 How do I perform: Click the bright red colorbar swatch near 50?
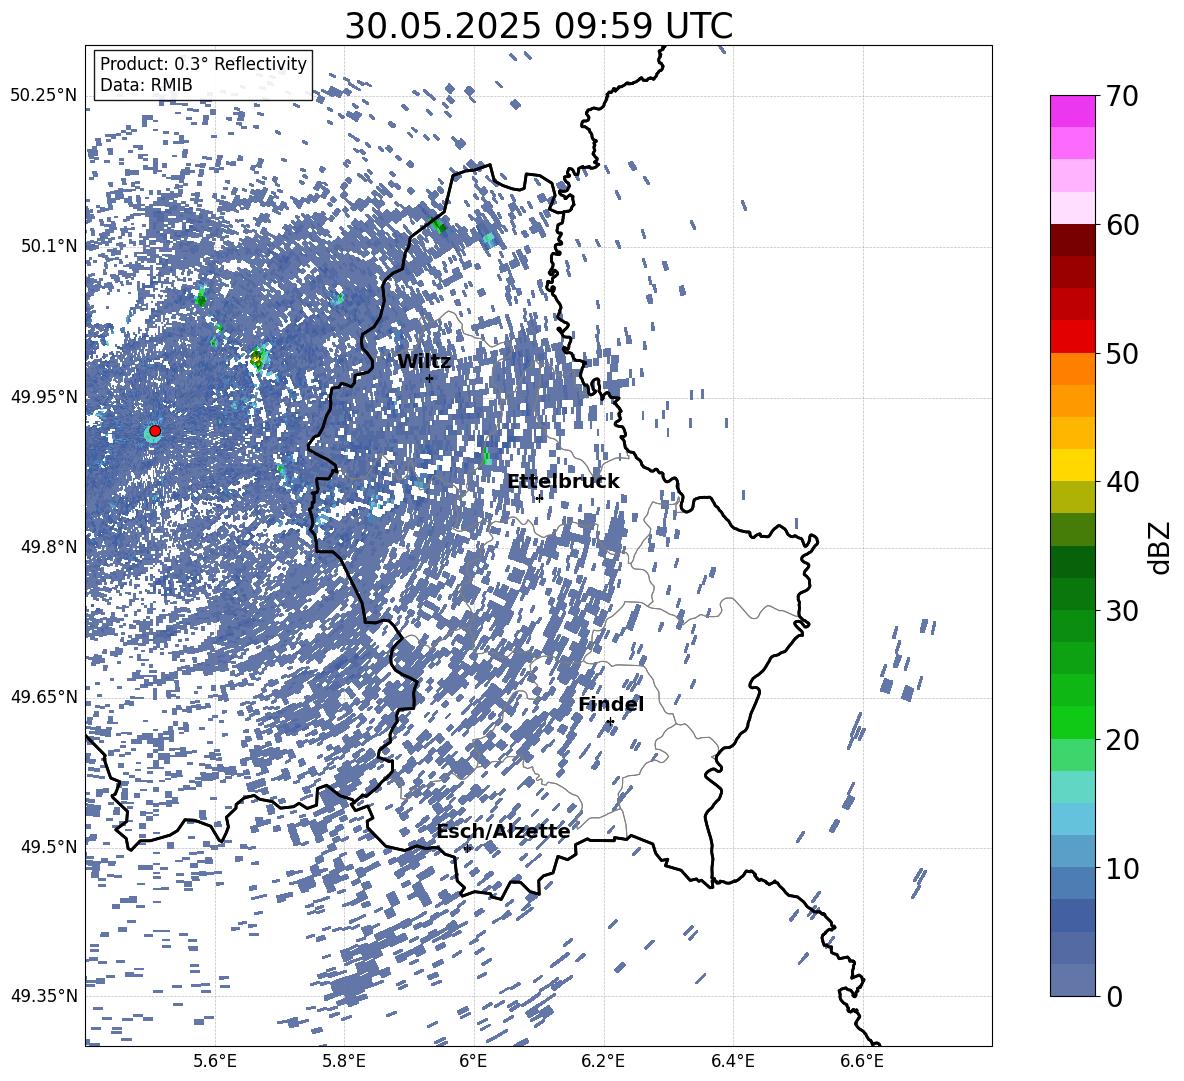pyautogui.click(x=1072, y=337)
